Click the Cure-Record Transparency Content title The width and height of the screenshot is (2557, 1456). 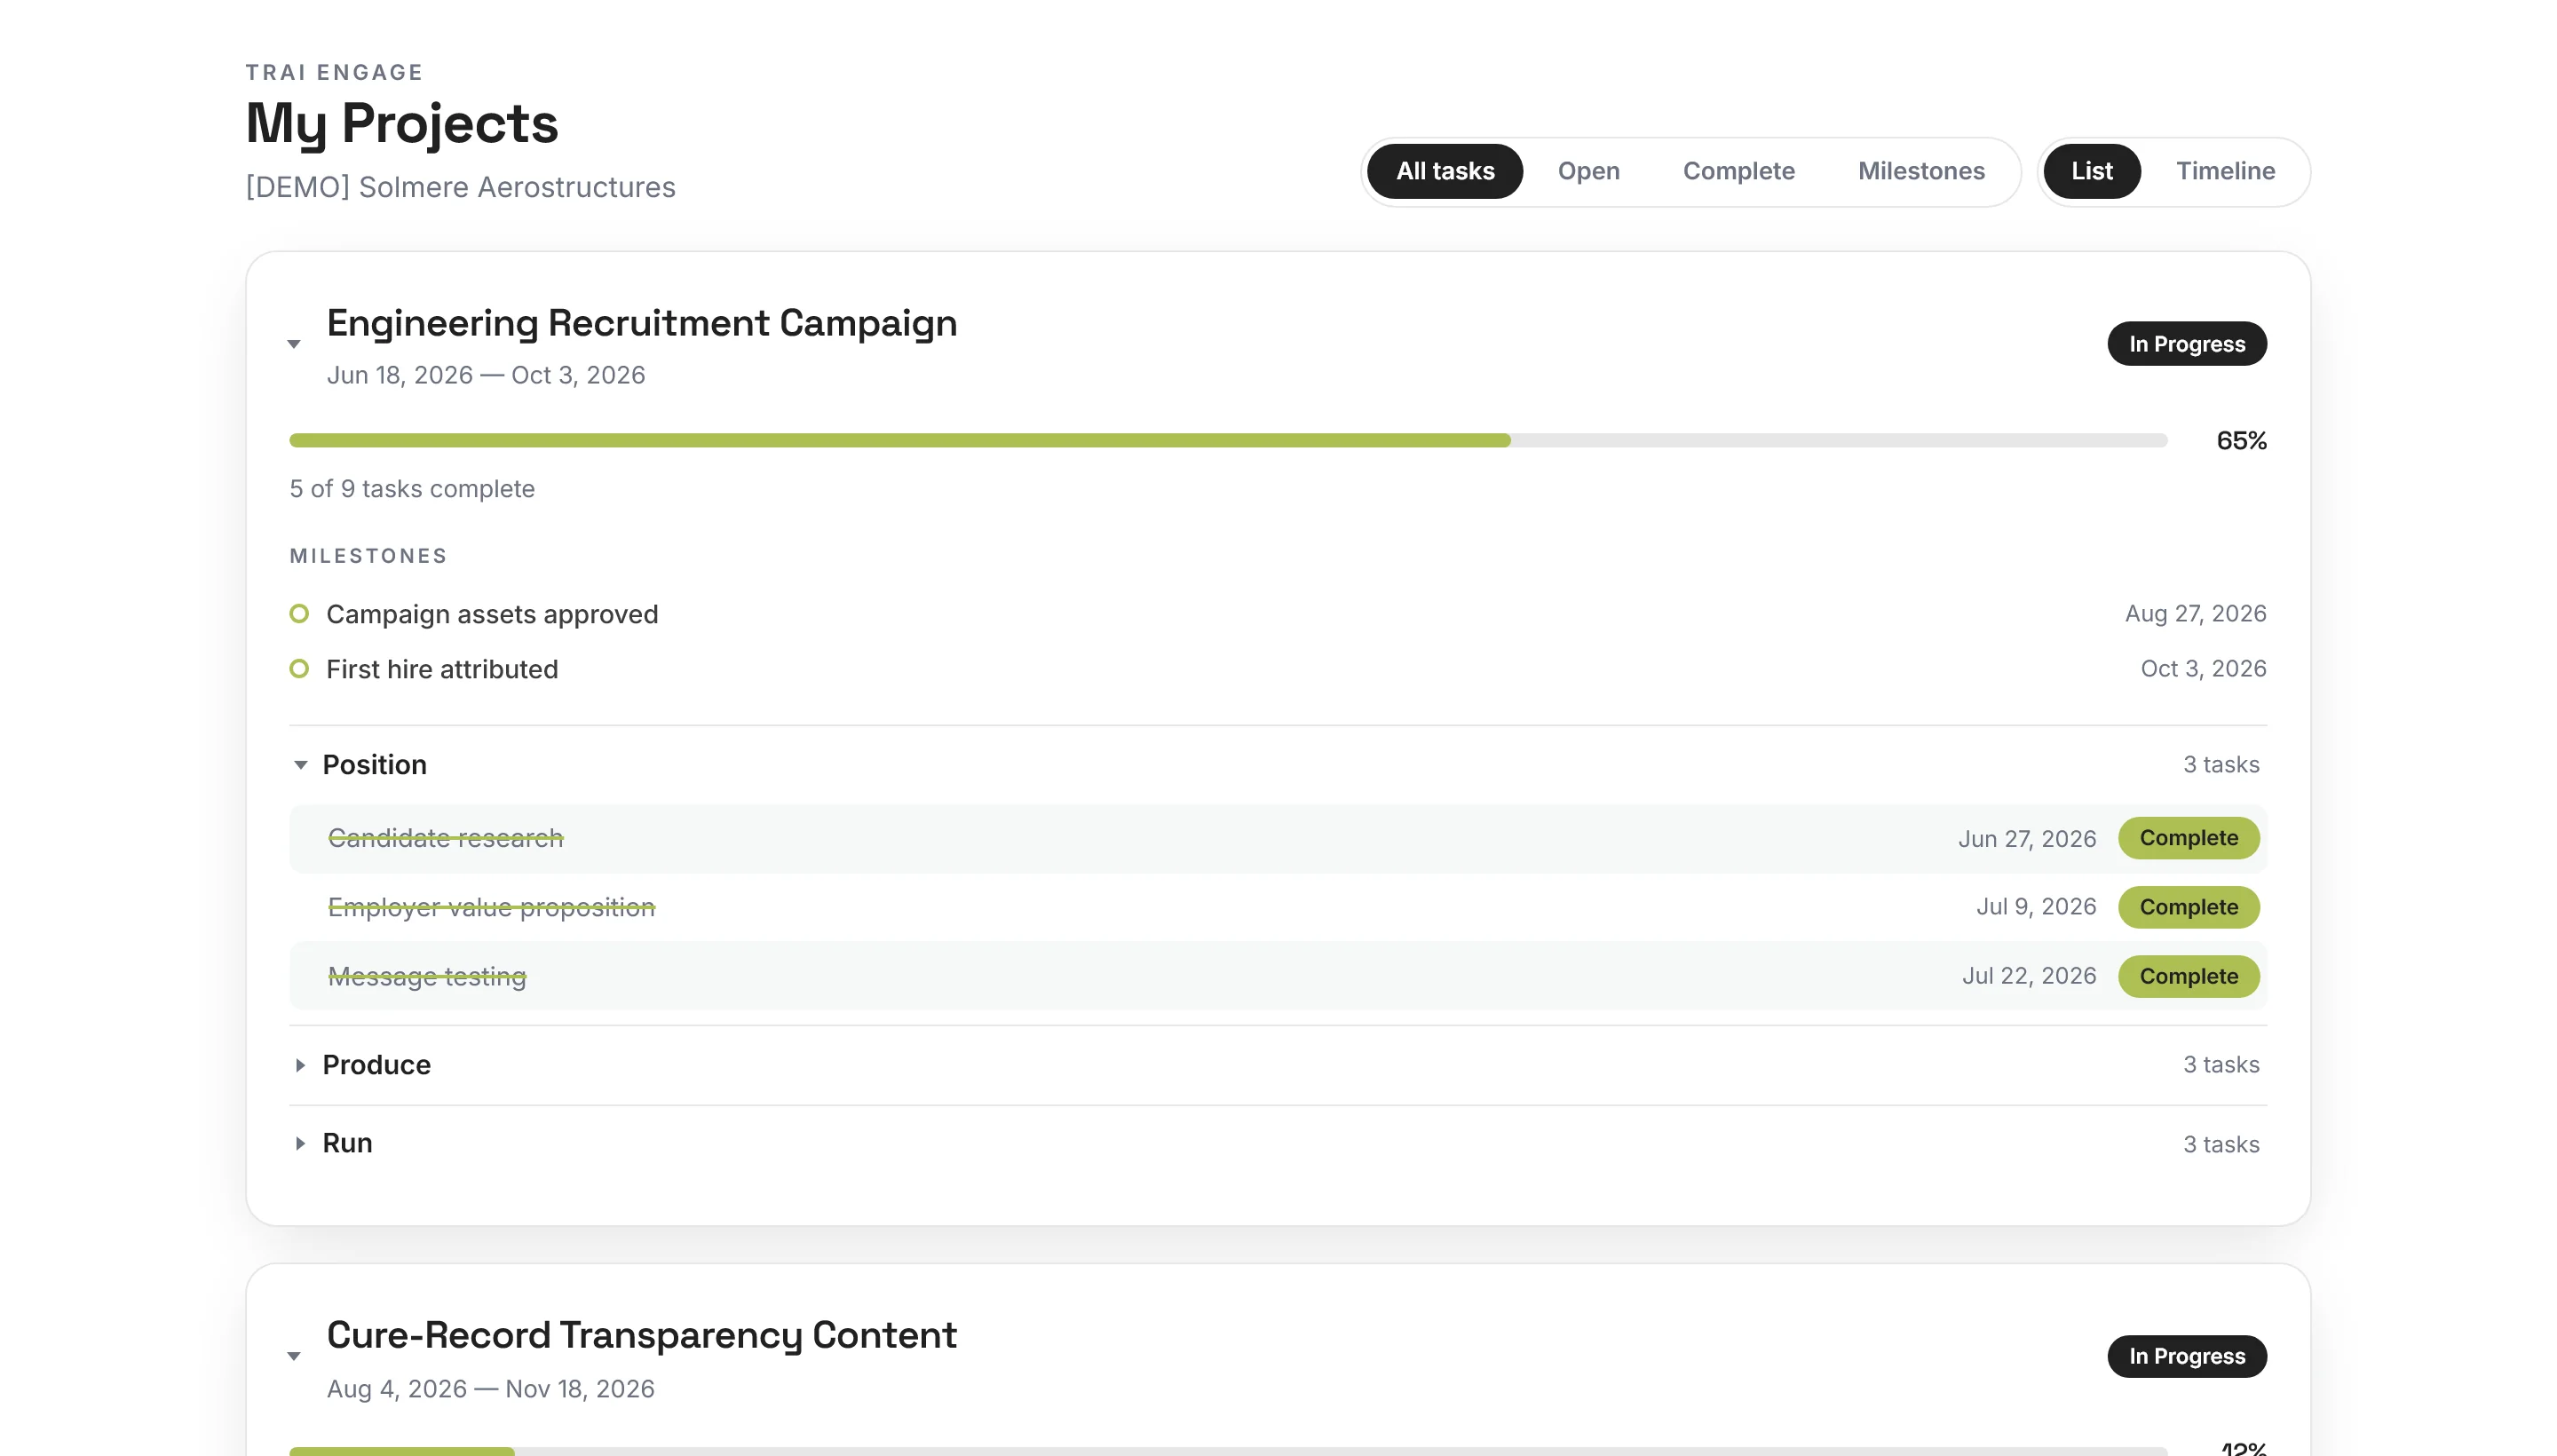pos(641,1335)
